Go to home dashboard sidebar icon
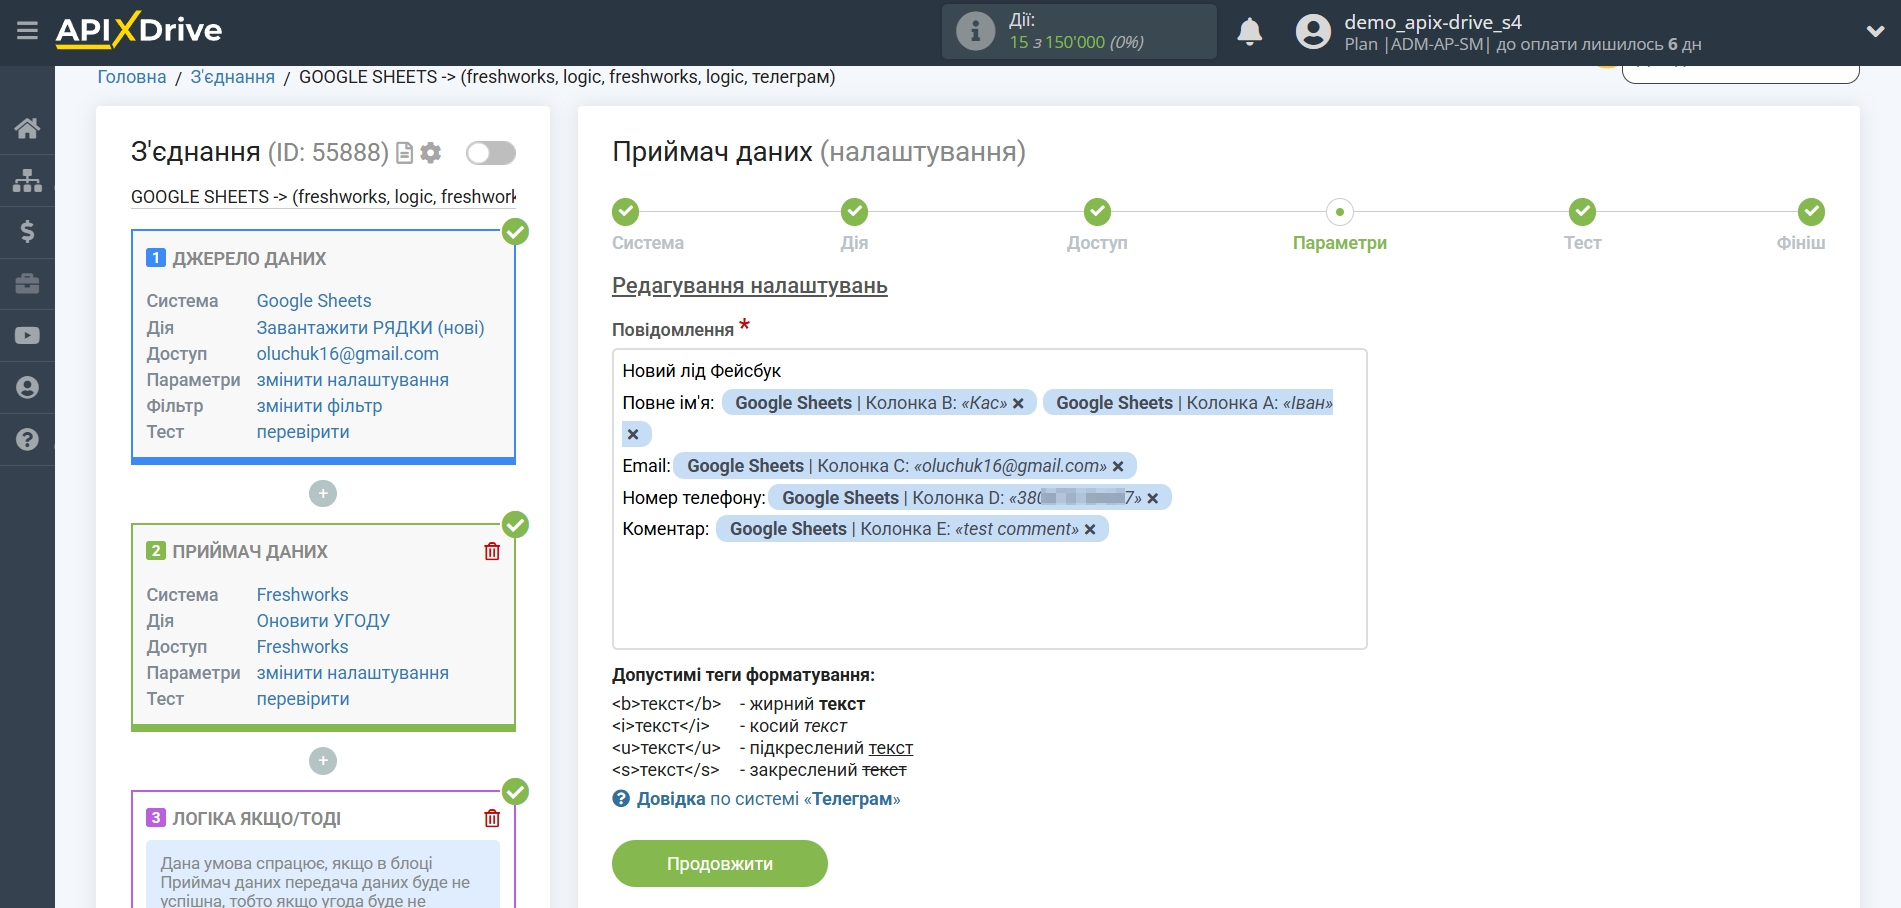 27,128
